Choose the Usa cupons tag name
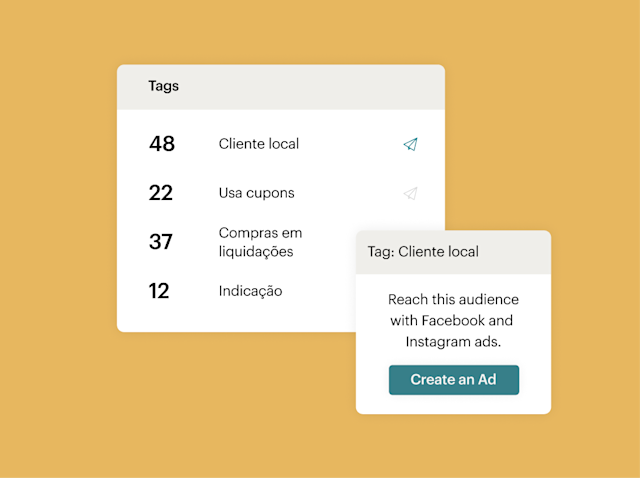This screenshot has width=640, height=478. pyautogui.click(x=256, y=193)
